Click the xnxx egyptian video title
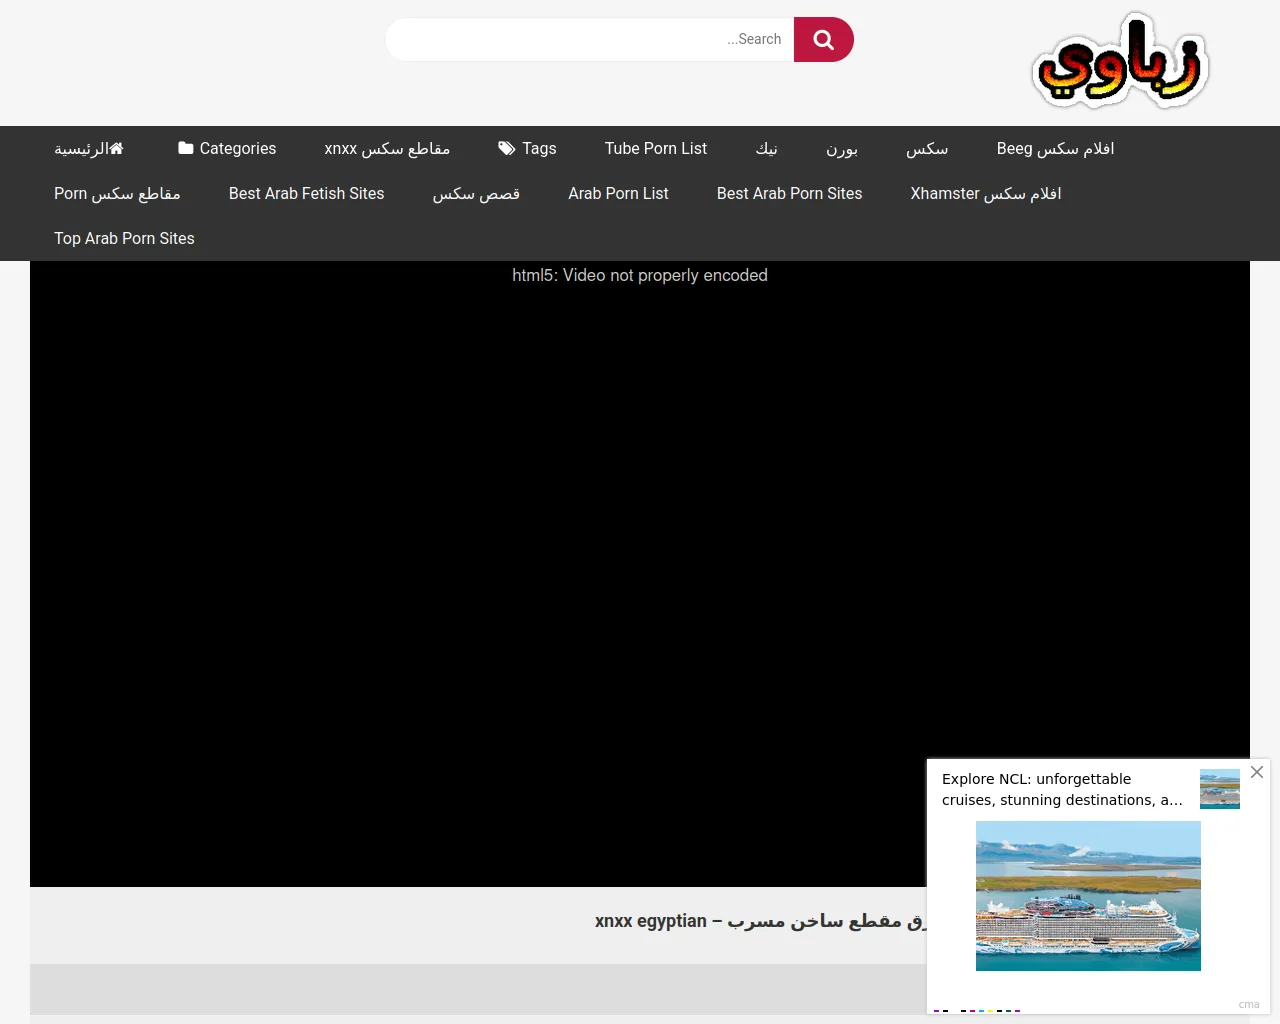Image resolution: width=1280 pixels, height=1024 pixels. click(760, 921)
